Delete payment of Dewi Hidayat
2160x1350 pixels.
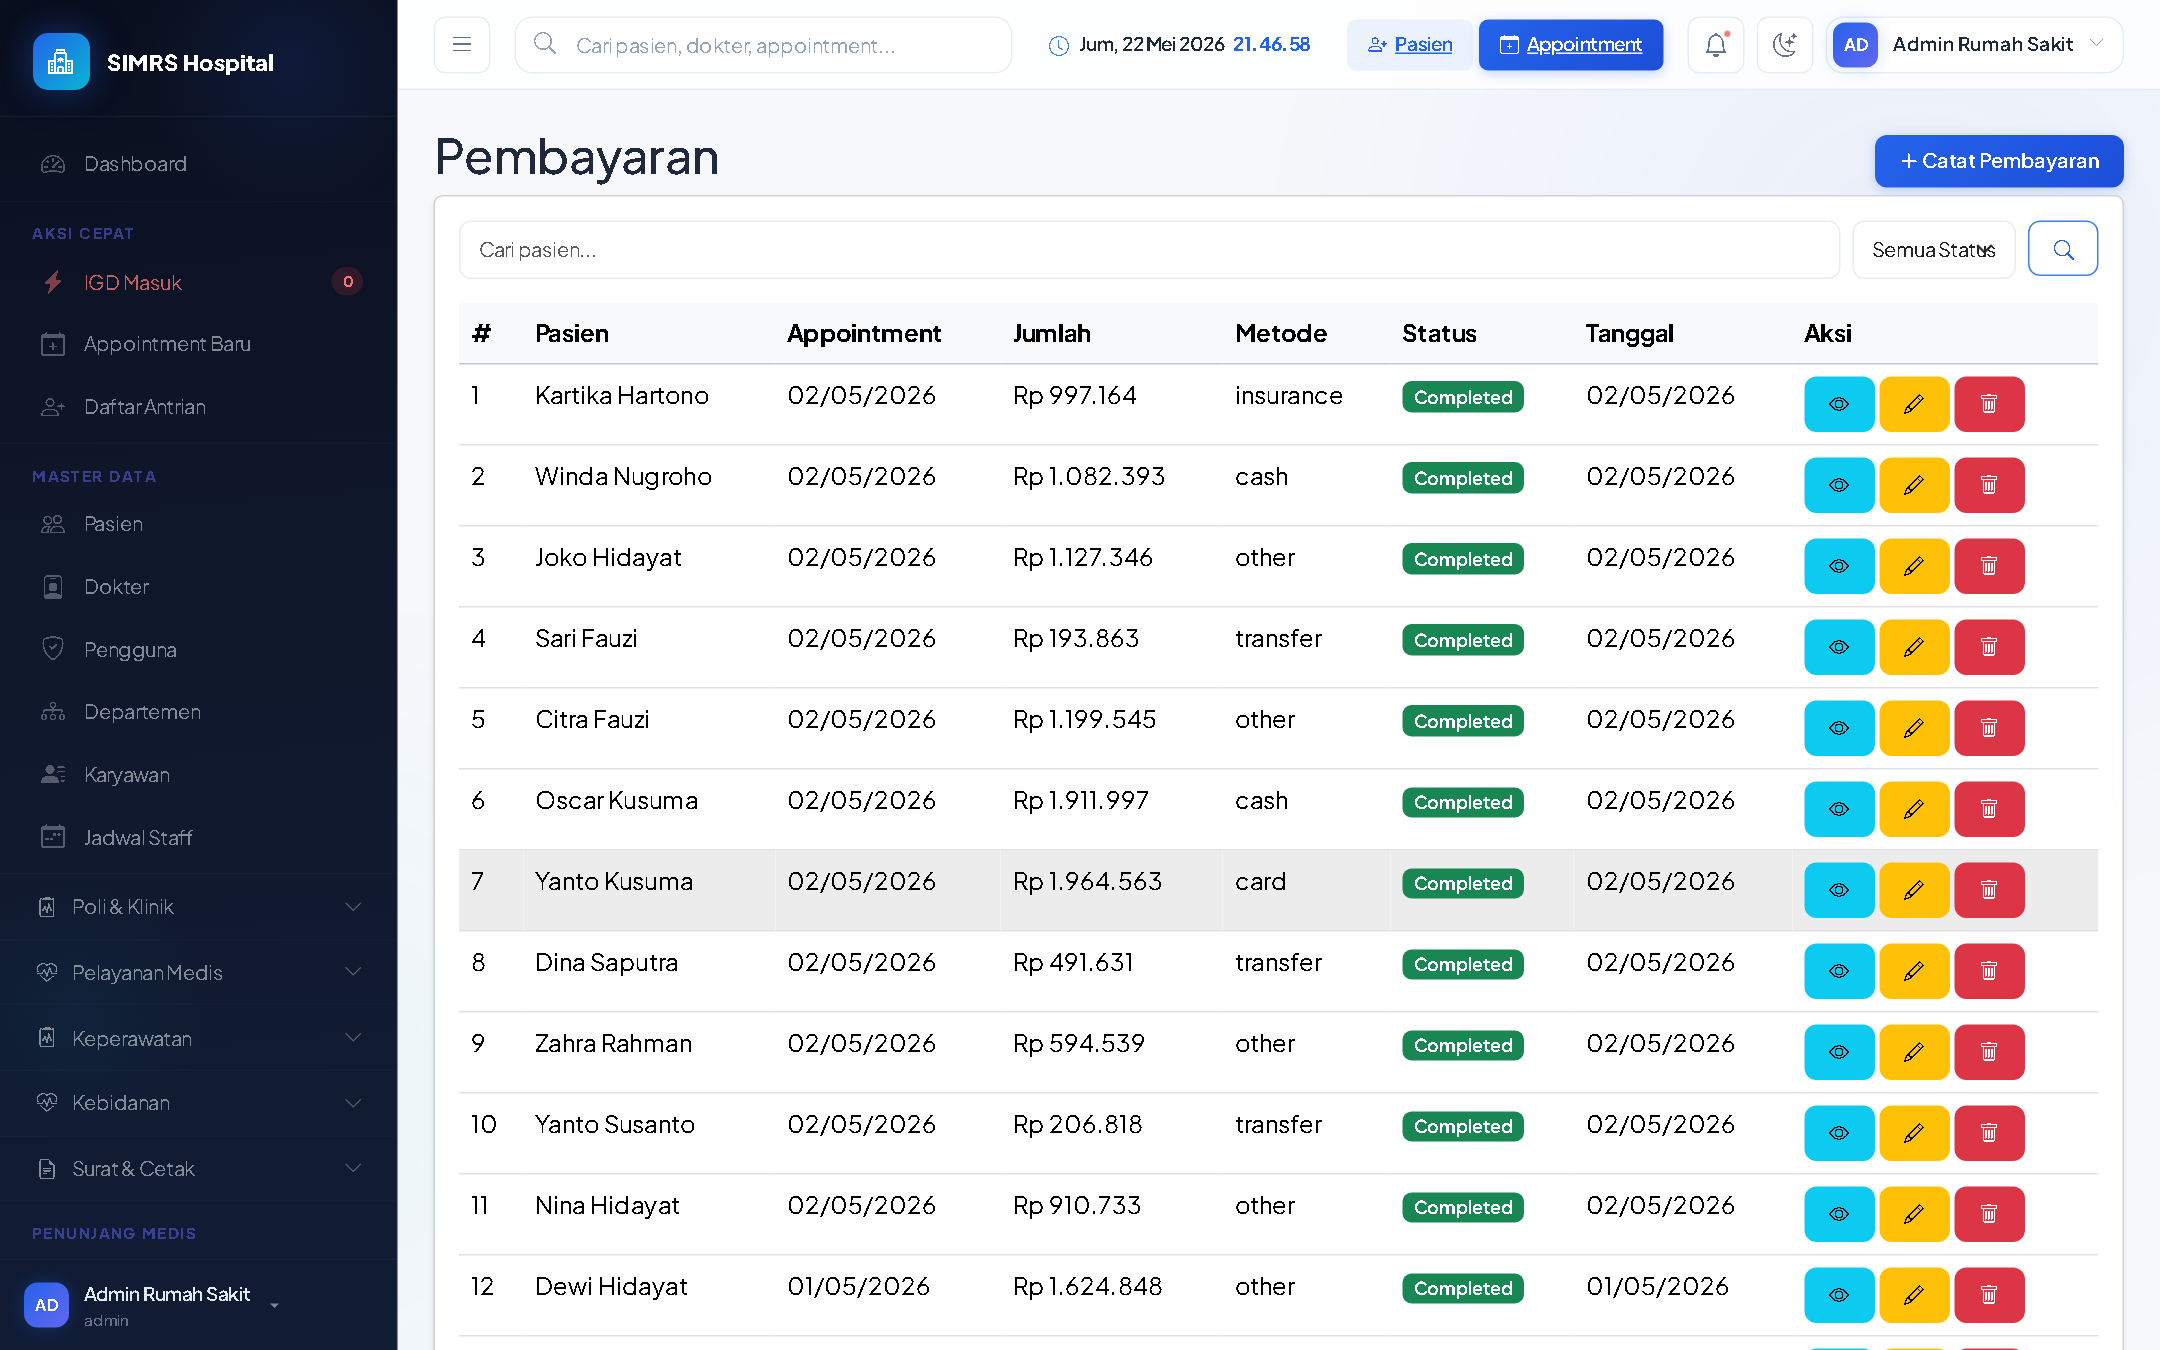click(x=1989, y=1295)
